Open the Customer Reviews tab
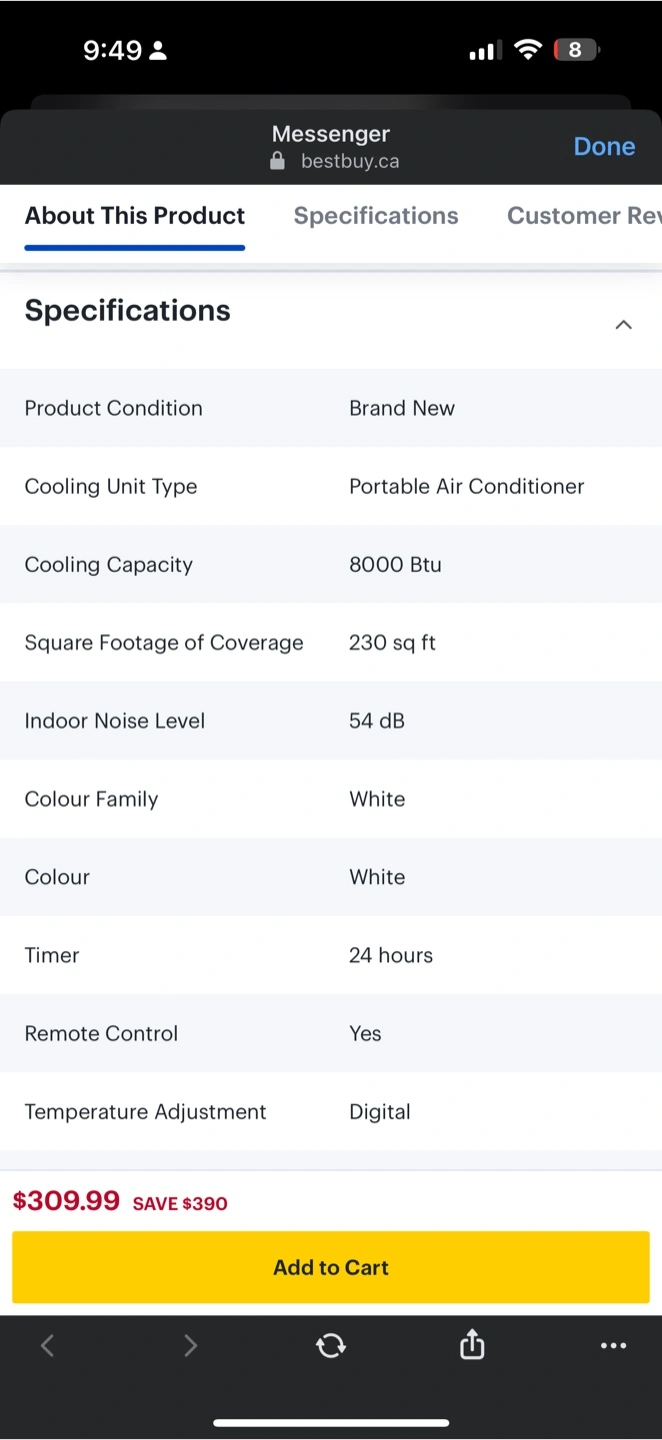Image resolution: width=662 pixels, height=1440 pixels. click(x=584, y=216)
